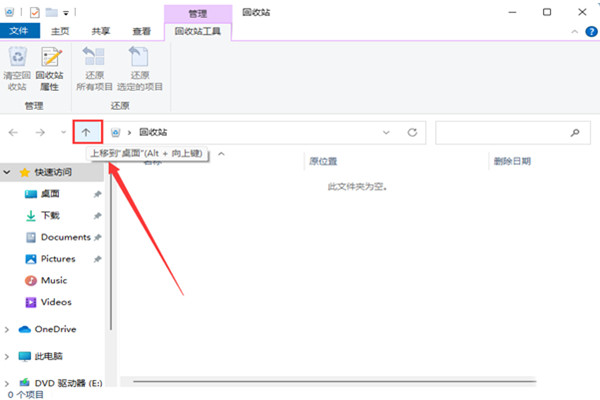Switch to the View (查看) ribbon tab
The height and width of the screenshot is (400, 600).
[142, 32]
